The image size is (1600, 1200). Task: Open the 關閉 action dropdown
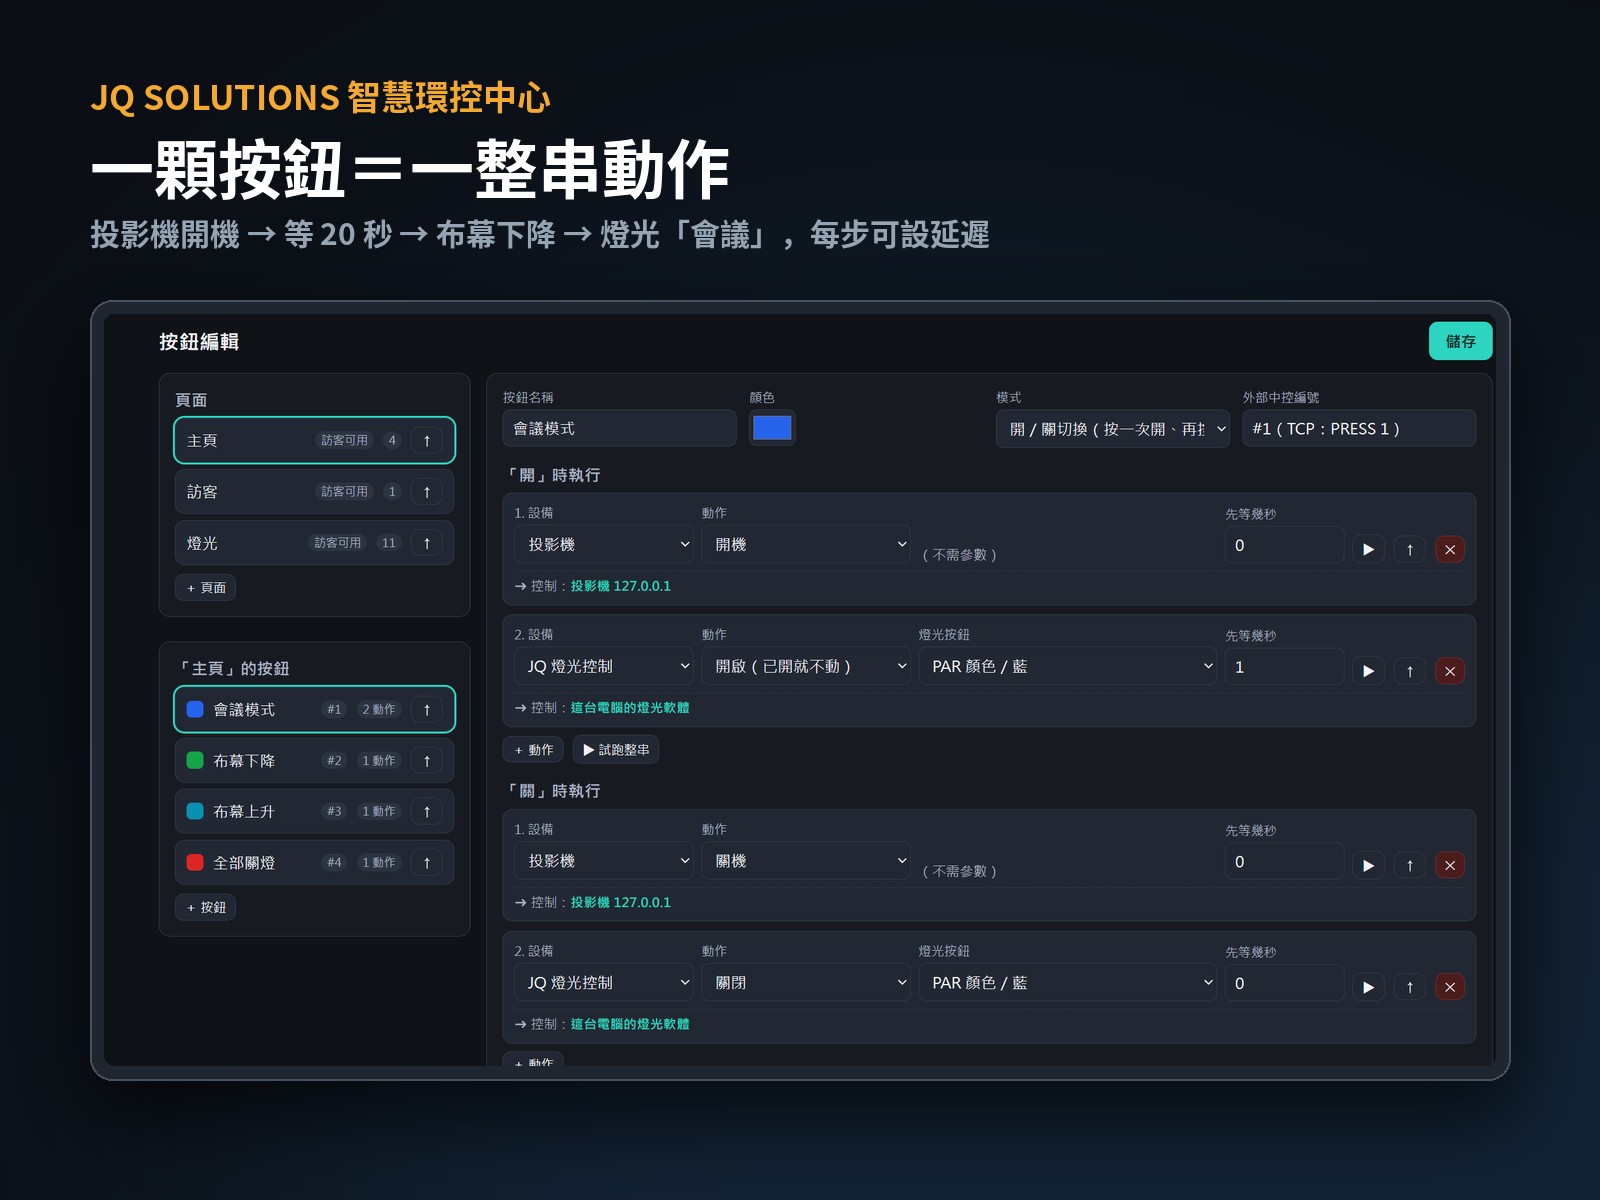click(806, 983)
